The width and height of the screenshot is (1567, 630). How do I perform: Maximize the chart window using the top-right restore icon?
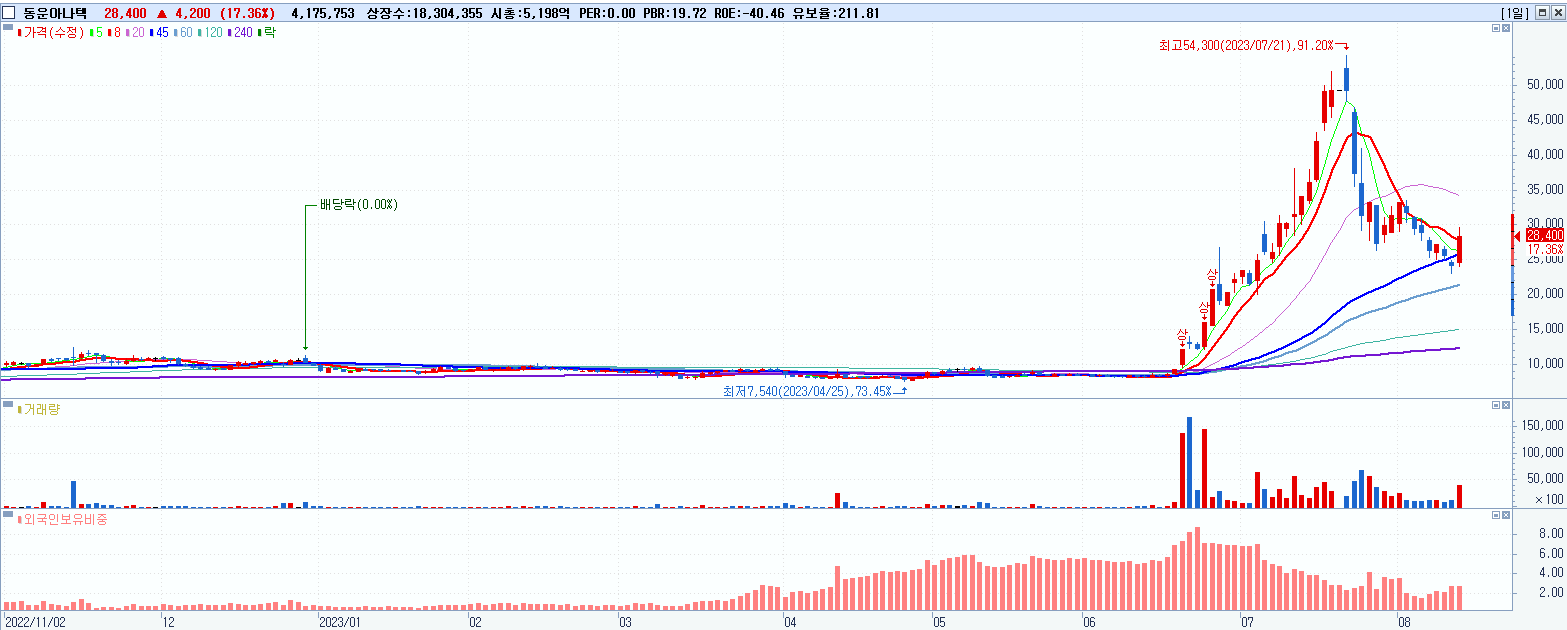tap(1542, 13)
